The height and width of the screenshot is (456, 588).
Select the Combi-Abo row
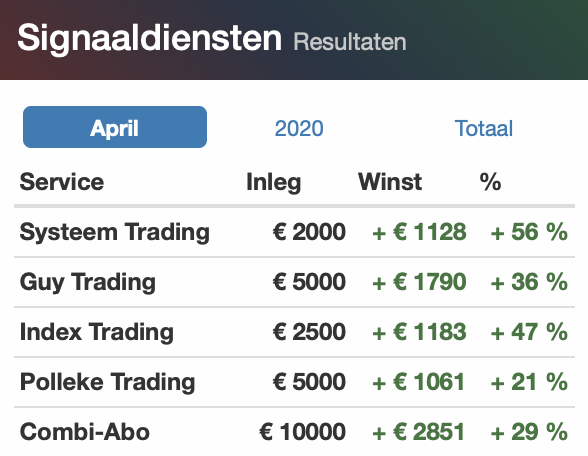pos(294,432)
